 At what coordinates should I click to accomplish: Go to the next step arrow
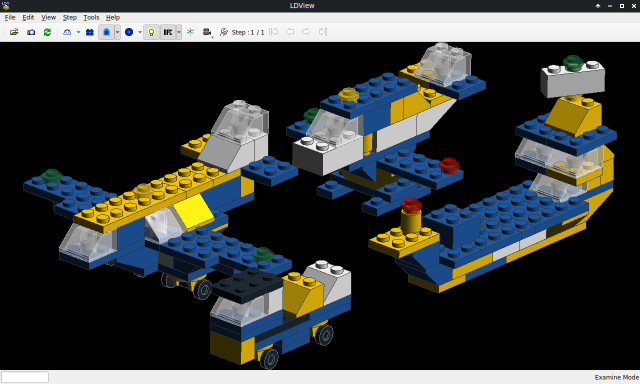(x=306, y=32)
